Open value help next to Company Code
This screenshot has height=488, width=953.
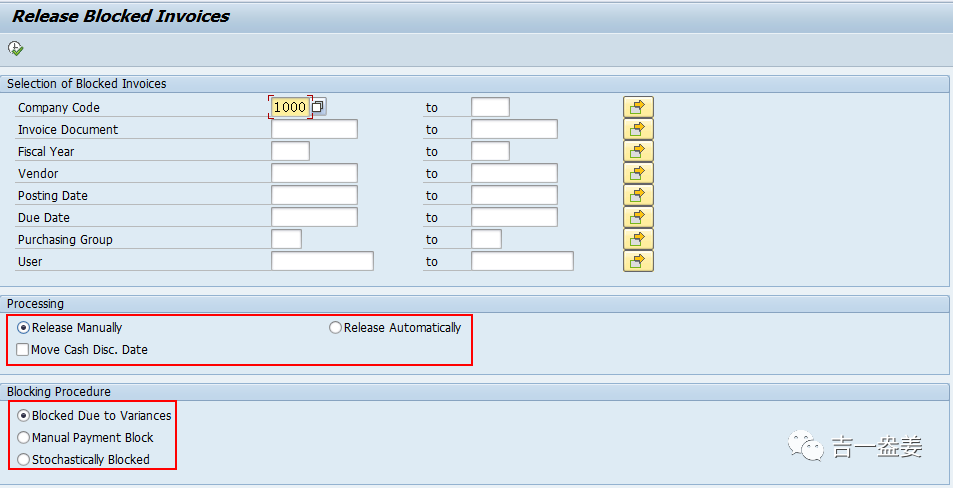coord(319,107)
